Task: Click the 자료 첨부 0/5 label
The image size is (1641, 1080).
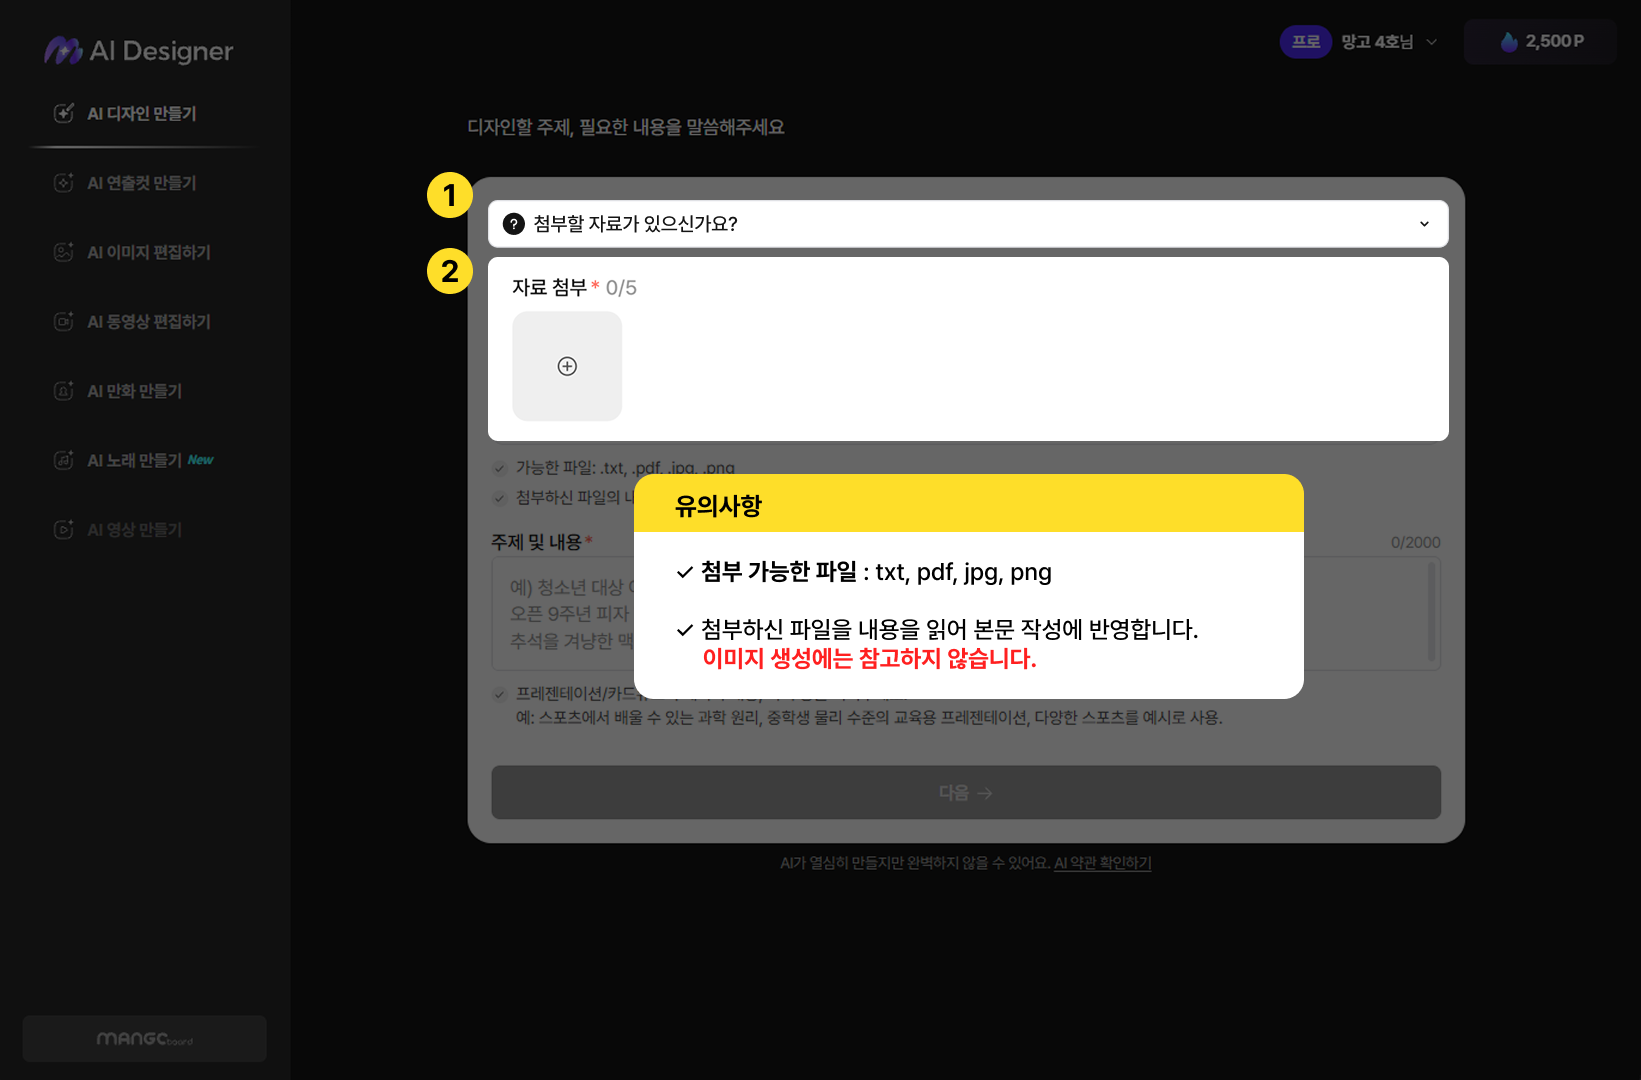Action: point(574,288)
